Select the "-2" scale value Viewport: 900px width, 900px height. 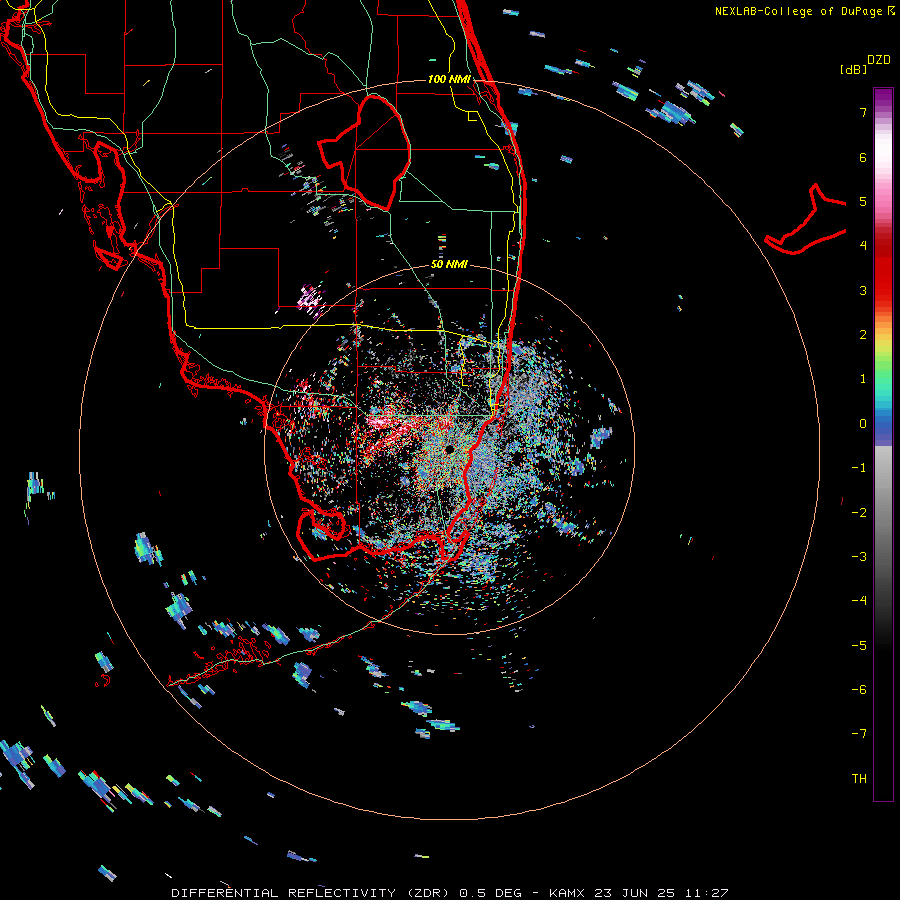click(x=859, y=512)
